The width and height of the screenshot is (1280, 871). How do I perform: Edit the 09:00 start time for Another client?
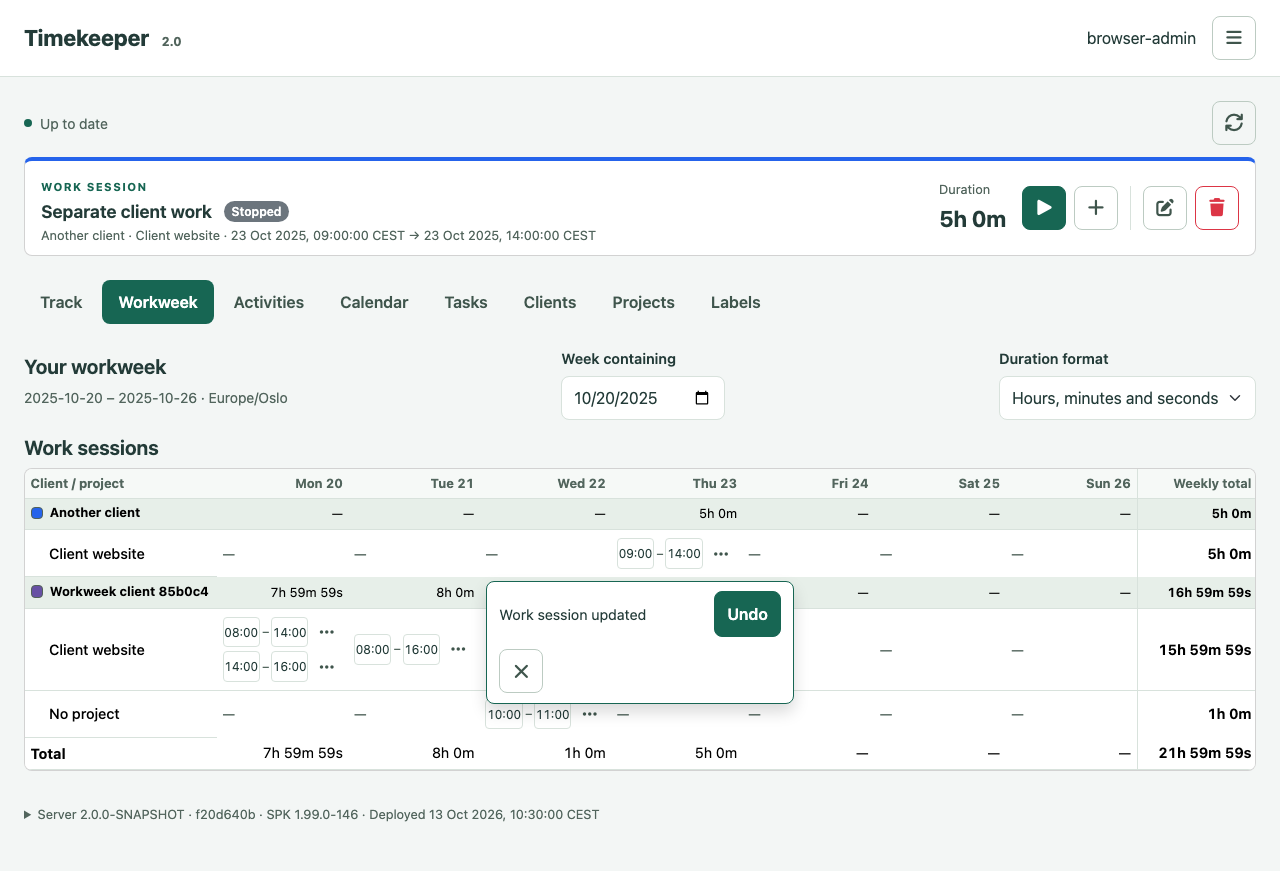(x=636, y=553)
